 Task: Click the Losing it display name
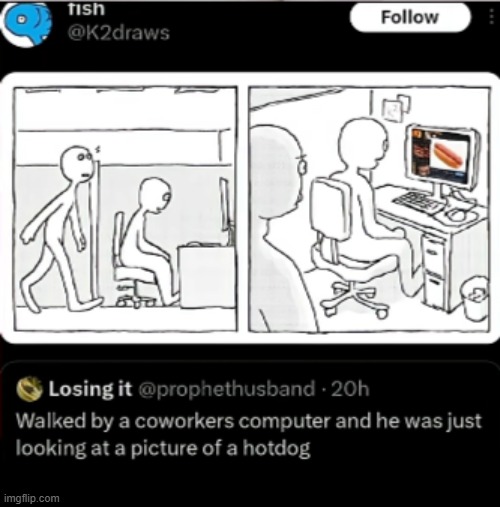click(91, 389)
